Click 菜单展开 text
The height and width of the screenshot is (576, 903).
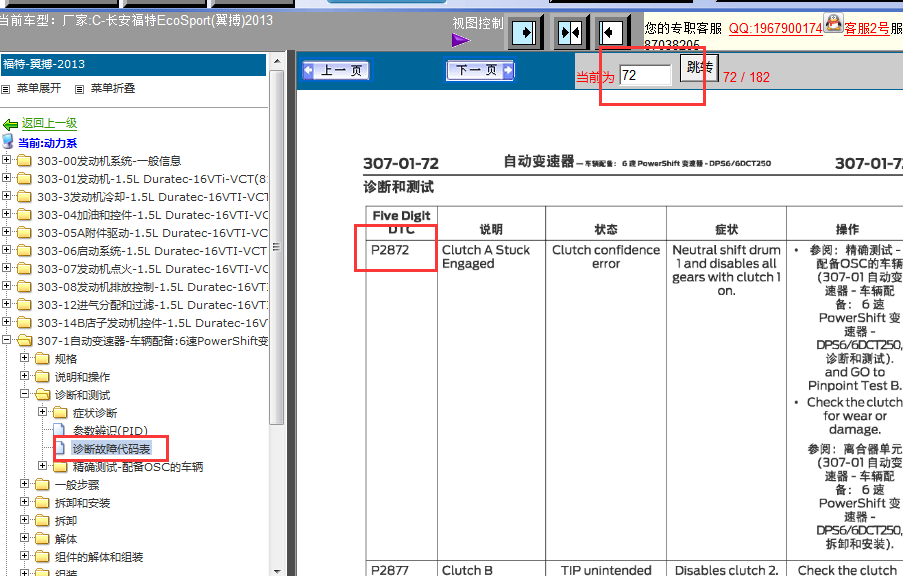point(39,88)
